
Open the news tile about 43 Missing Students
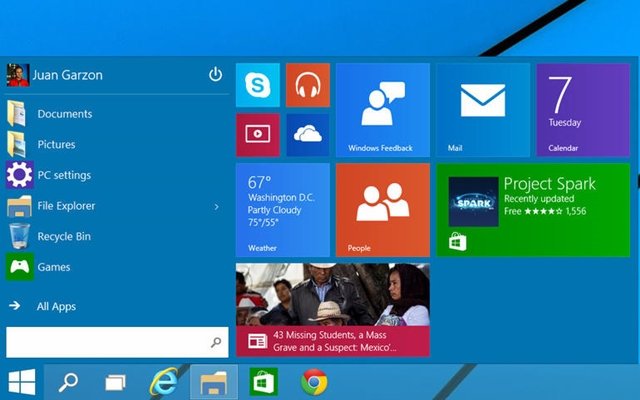pos(333,310)
